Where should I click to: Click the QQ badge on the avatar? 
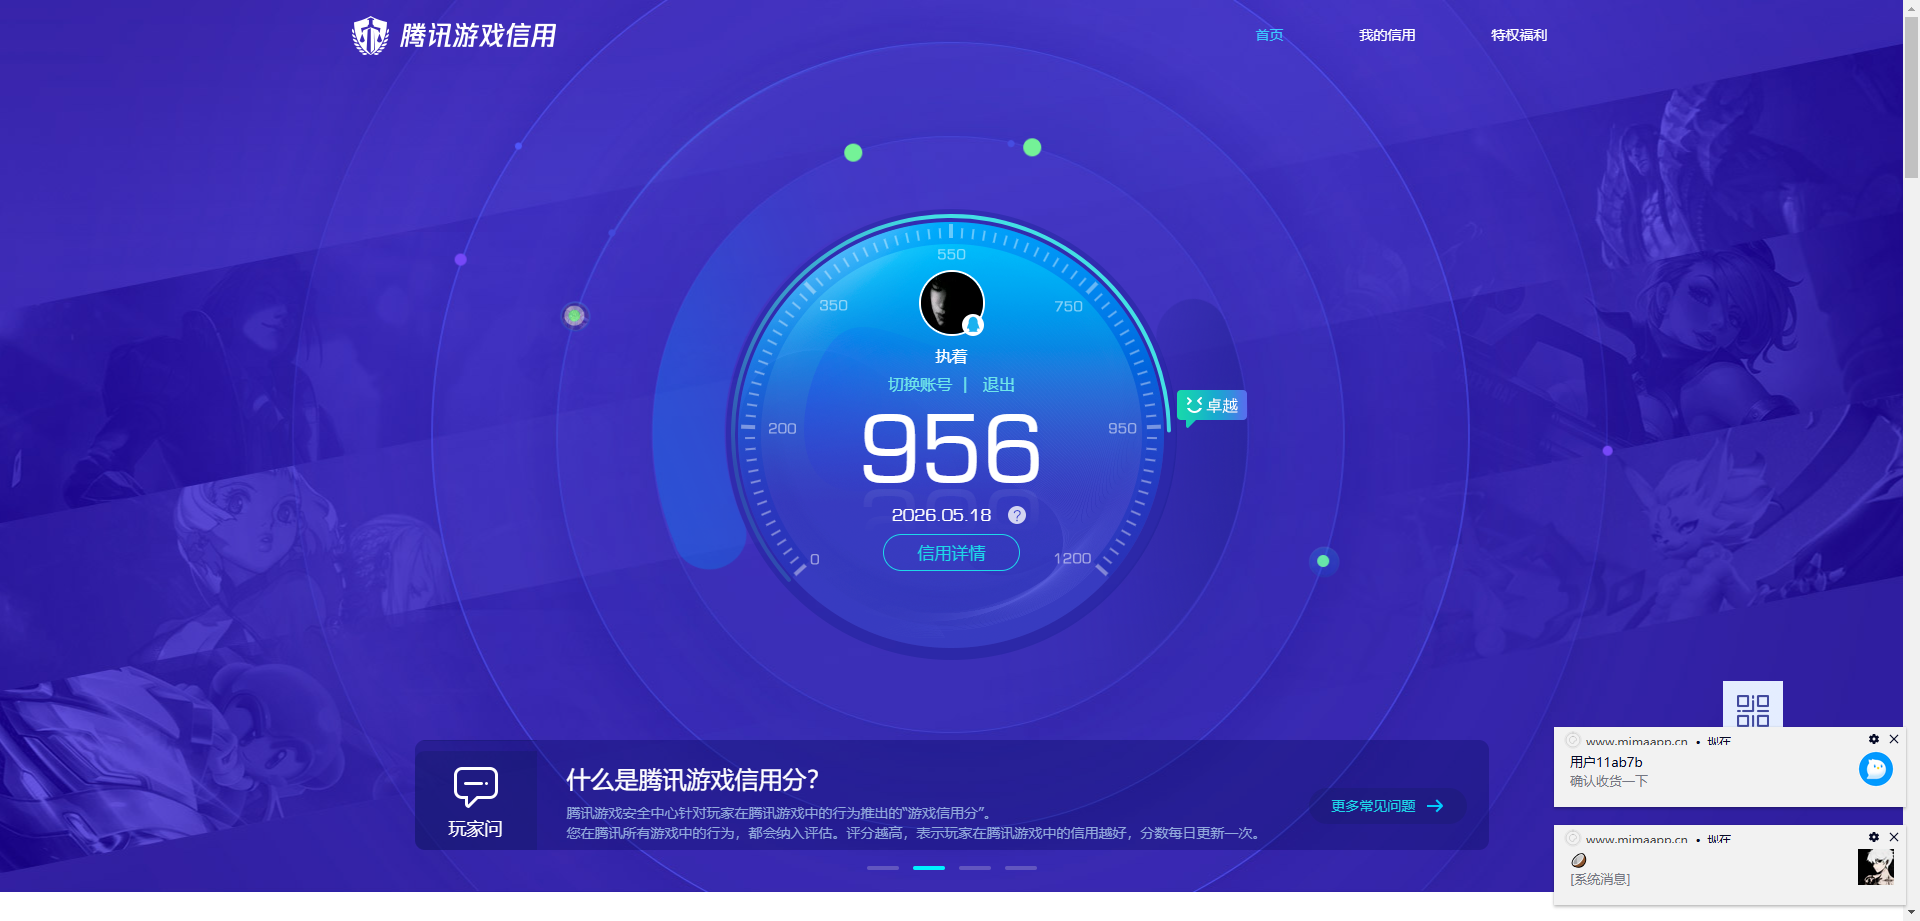(x=973, y=325)
